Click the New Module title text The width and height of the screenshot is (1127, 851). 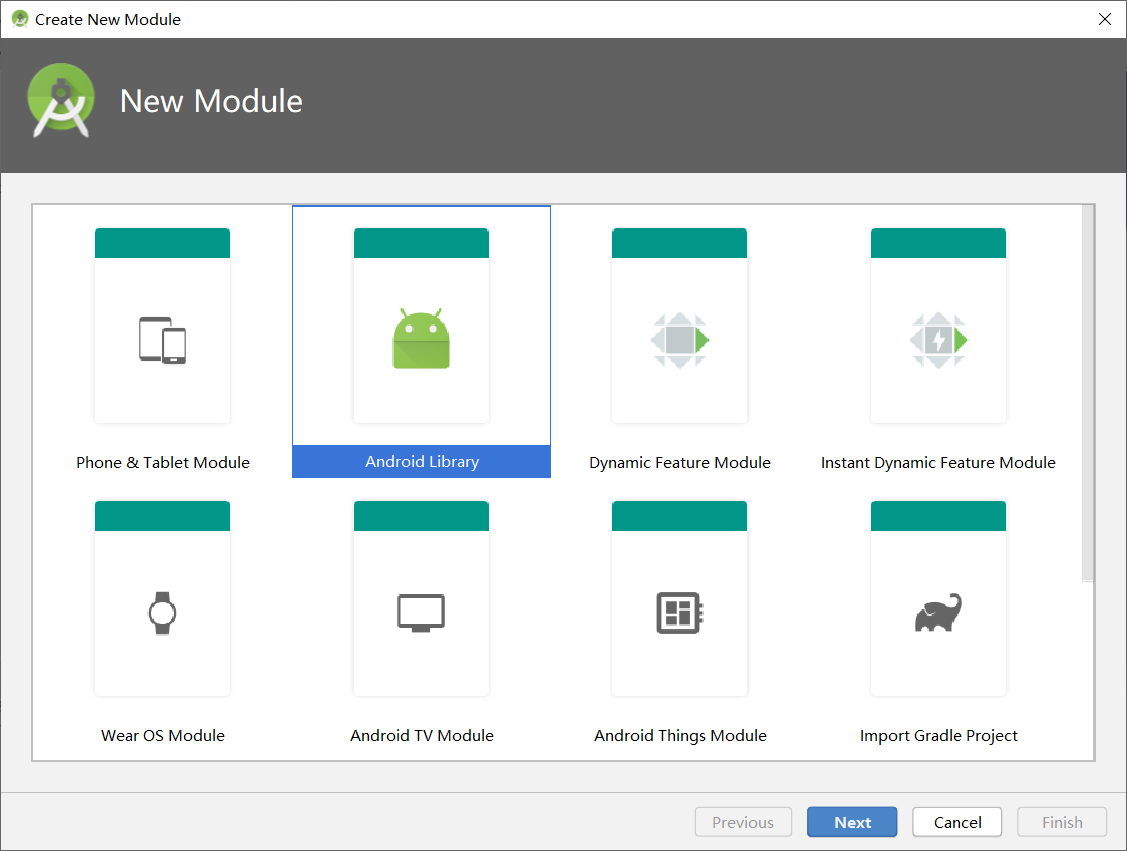[210, 100]
